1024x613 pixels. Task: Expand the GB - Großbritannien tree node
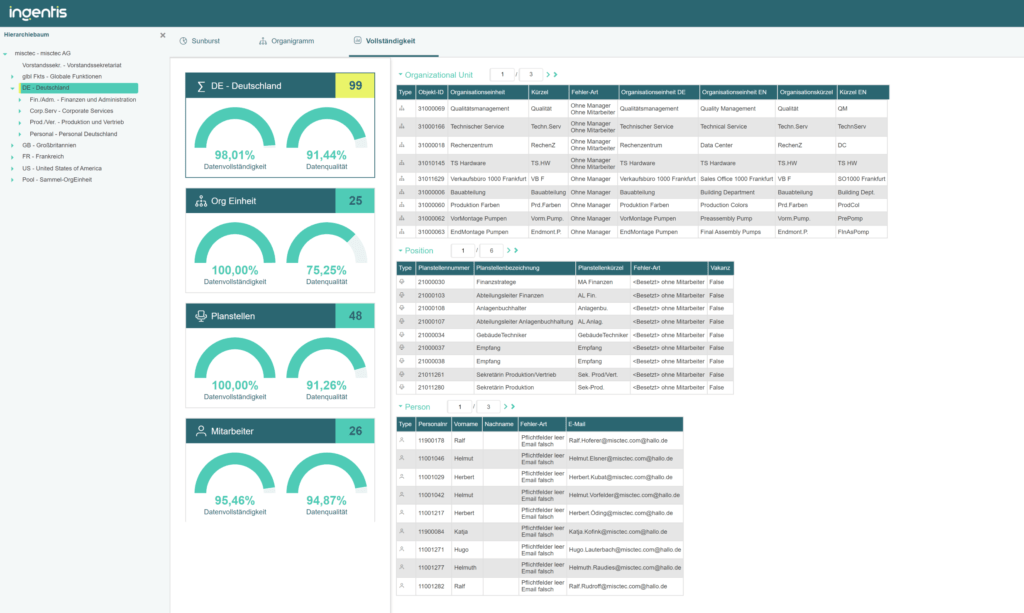pyautogui.click(x=12, y=145)
